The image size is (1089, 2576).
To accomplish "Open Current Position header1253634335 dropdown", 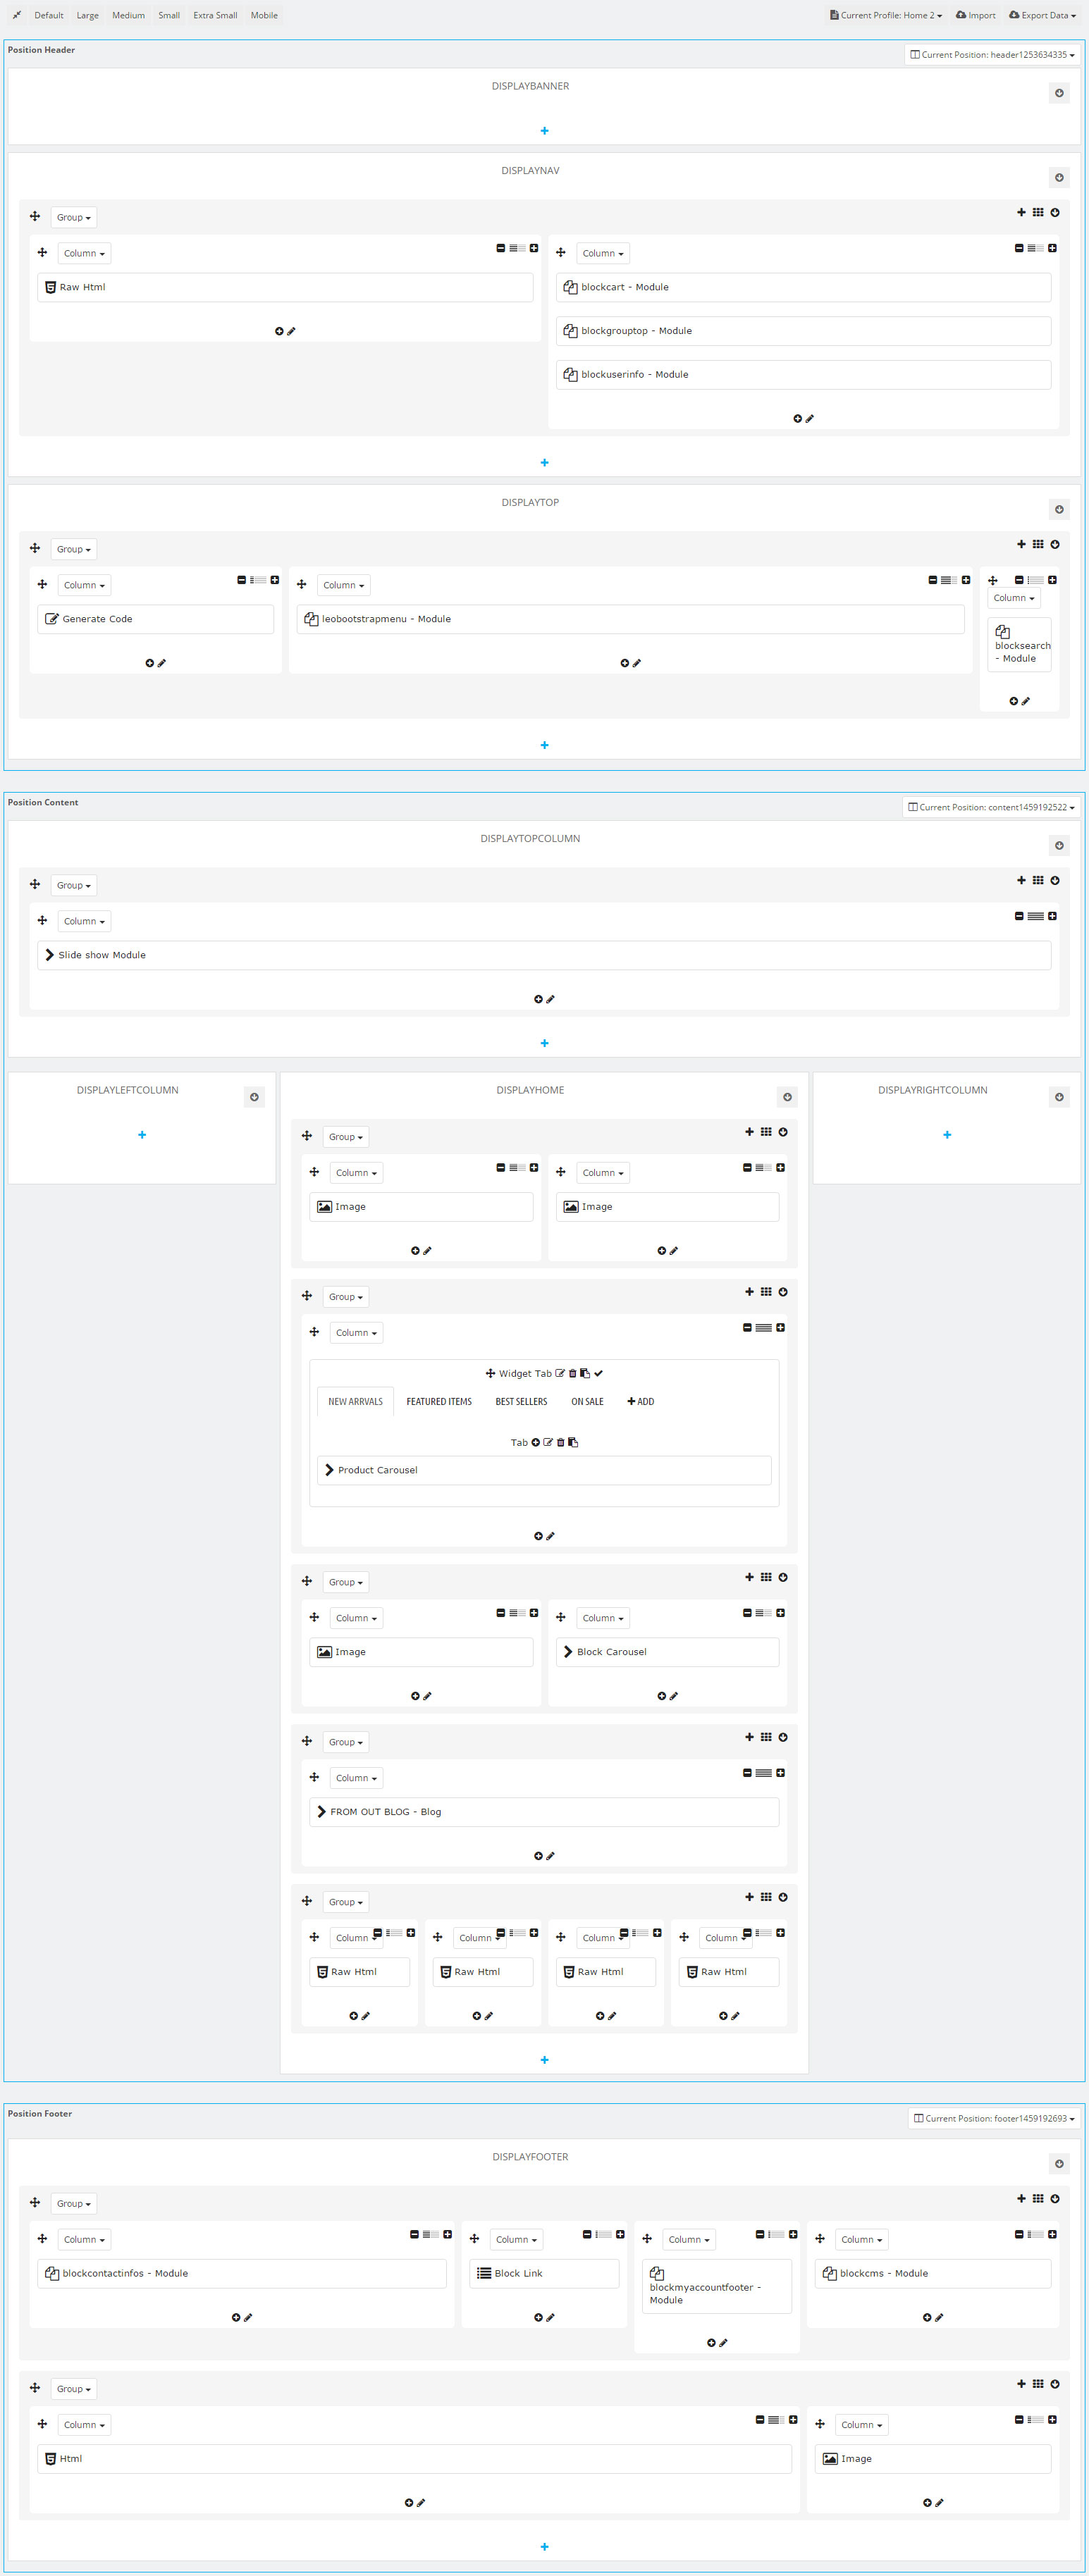I will tap(992, 55).
